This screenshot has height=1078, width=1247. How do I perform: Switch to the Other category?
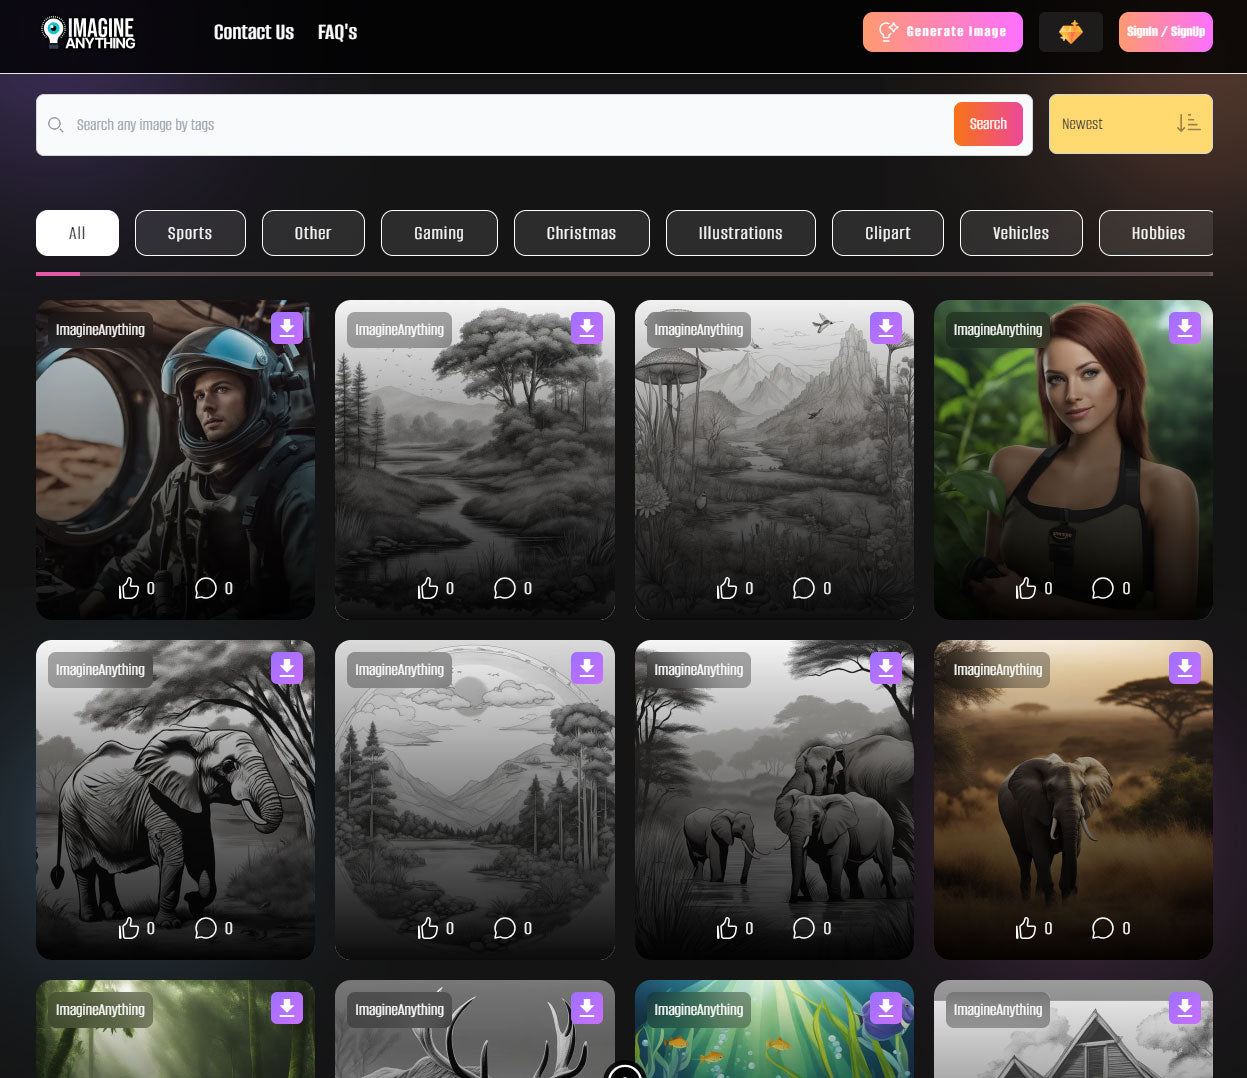click(313, 233)
